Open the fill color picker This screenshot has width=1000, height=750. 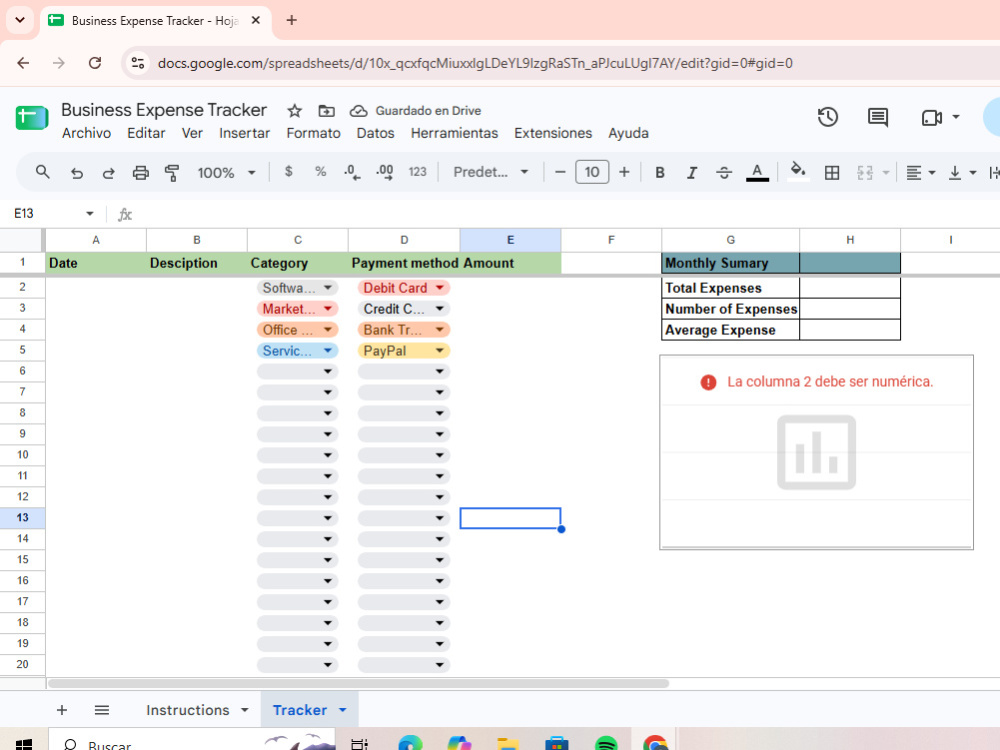[x=798, y=171]
